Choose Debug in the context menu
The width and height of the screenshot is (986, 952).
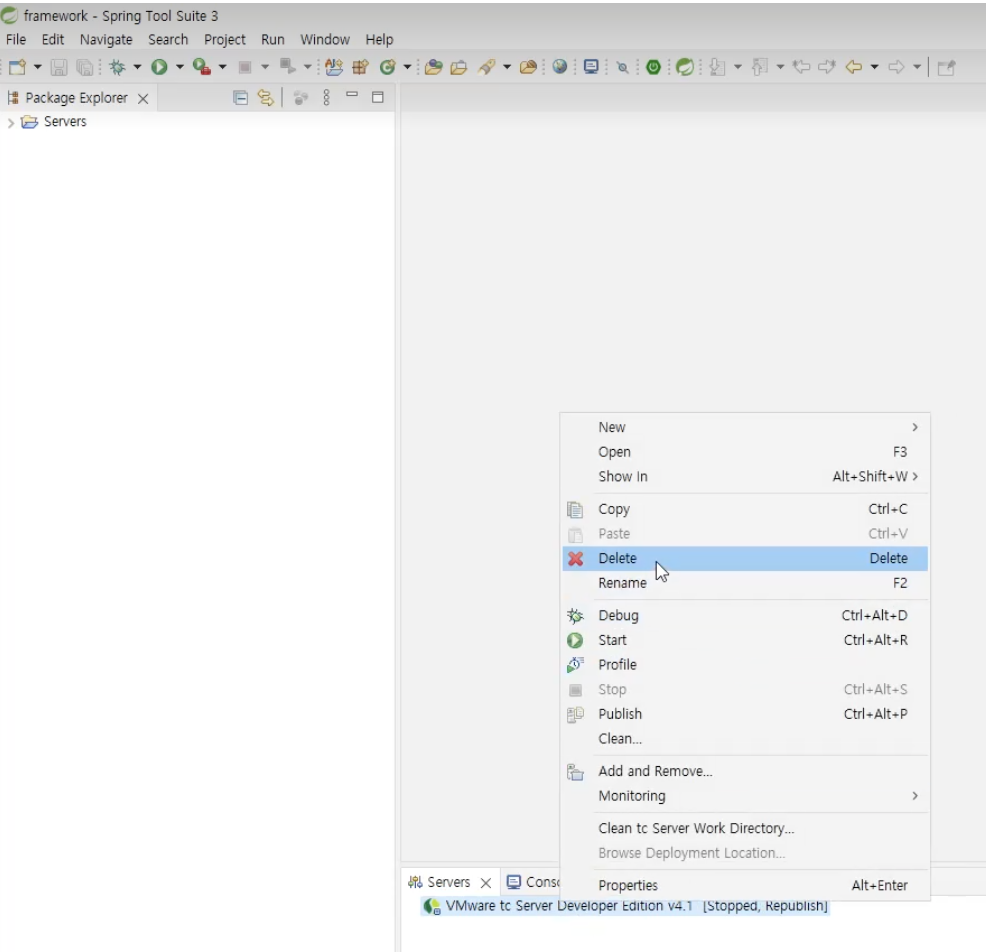pyautogui.click(x=745, y=615)
